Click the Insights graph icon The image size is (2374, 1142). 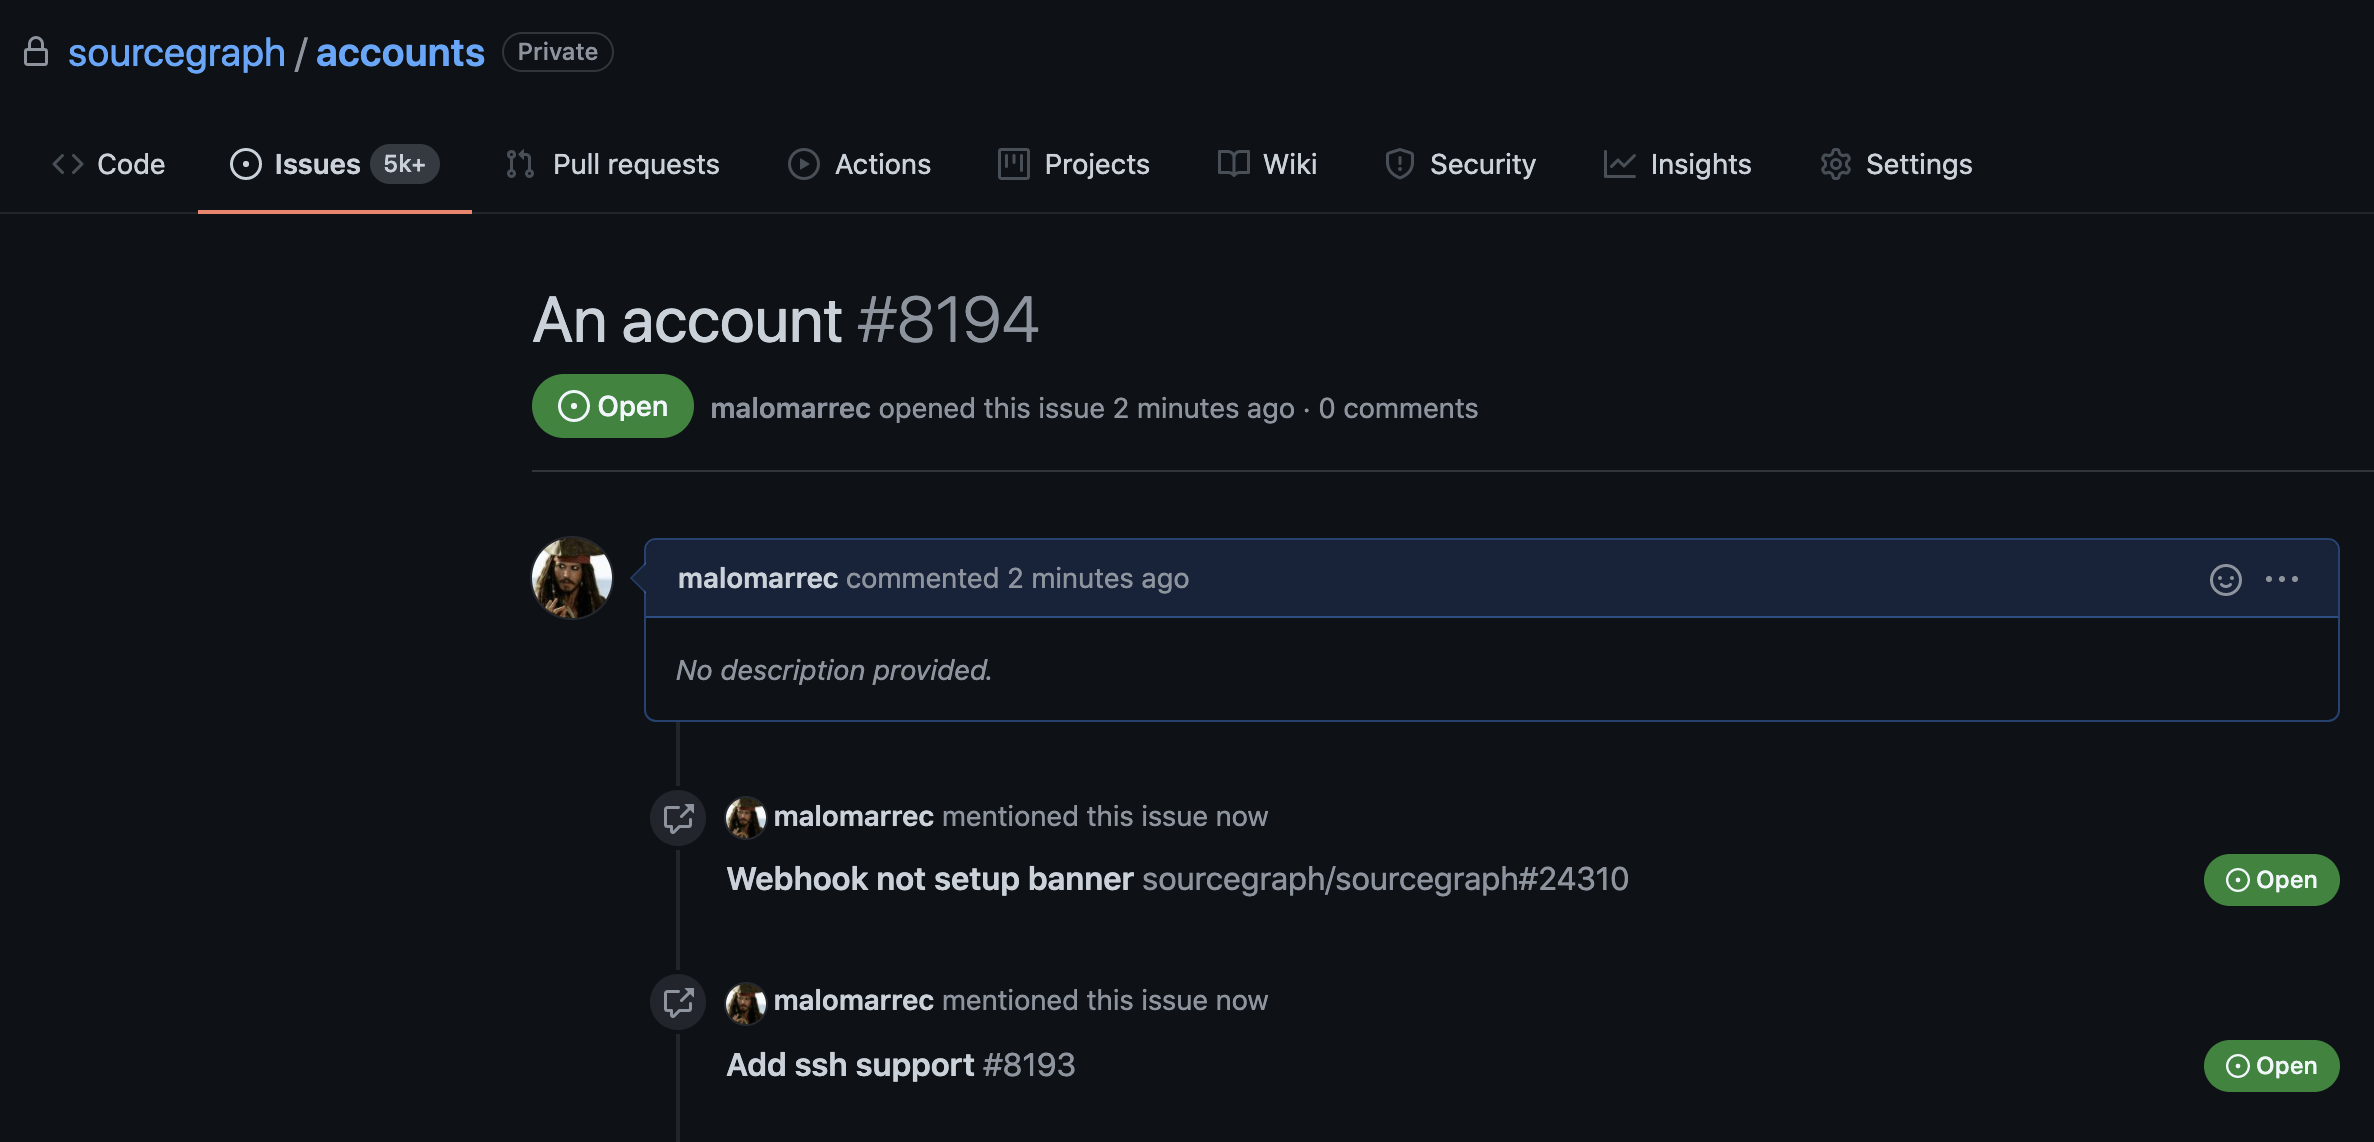point(1620,164)
